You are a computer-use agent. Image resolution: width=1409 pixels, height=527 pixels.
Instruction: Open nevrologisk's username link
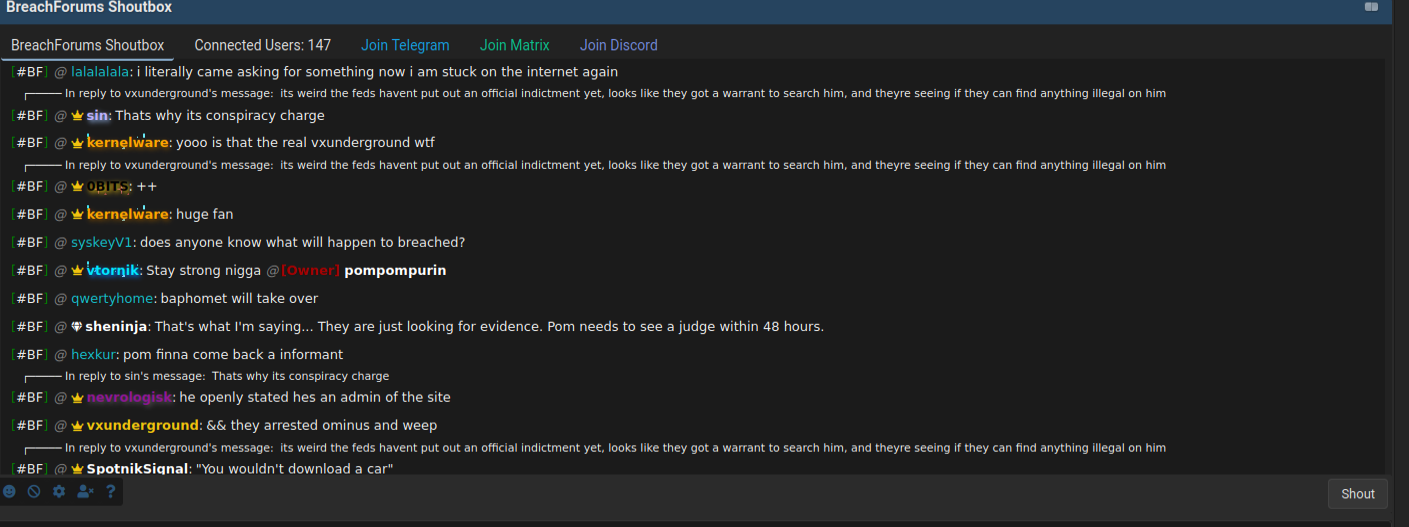click(129, 398)
